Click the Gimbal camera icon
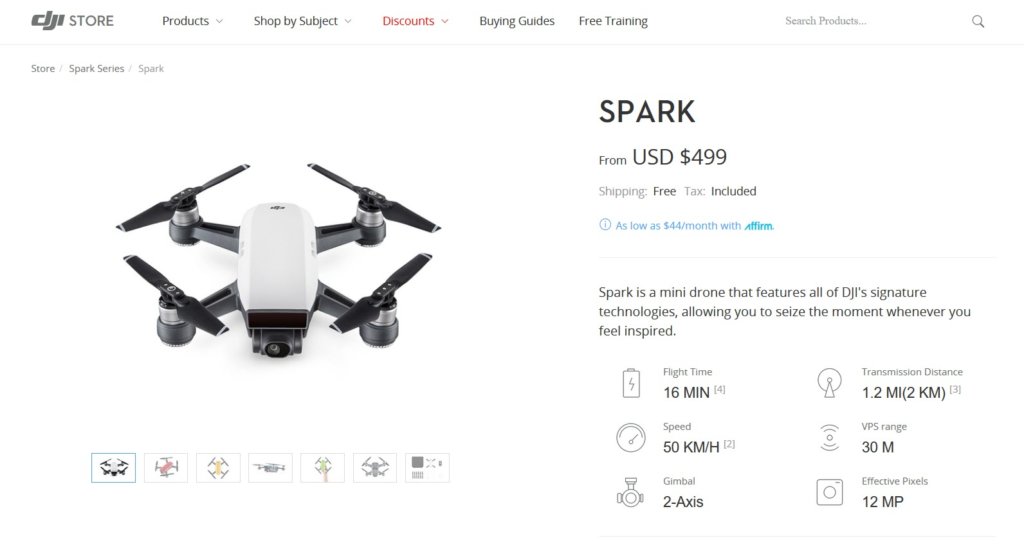This screenshot has width=1024, height=545. 631,492
